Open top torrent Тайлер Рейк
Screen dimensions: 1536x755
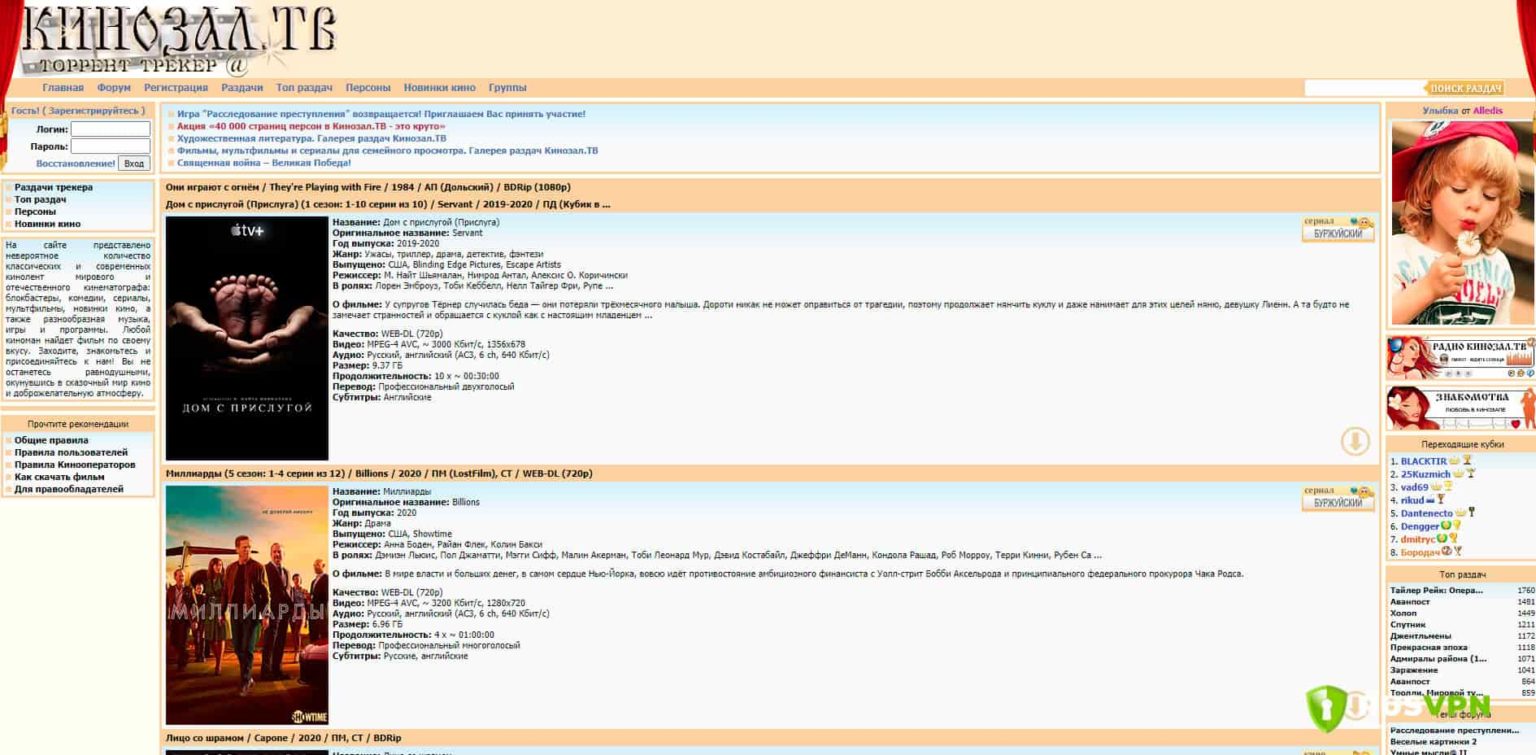tap(1437, 590)
